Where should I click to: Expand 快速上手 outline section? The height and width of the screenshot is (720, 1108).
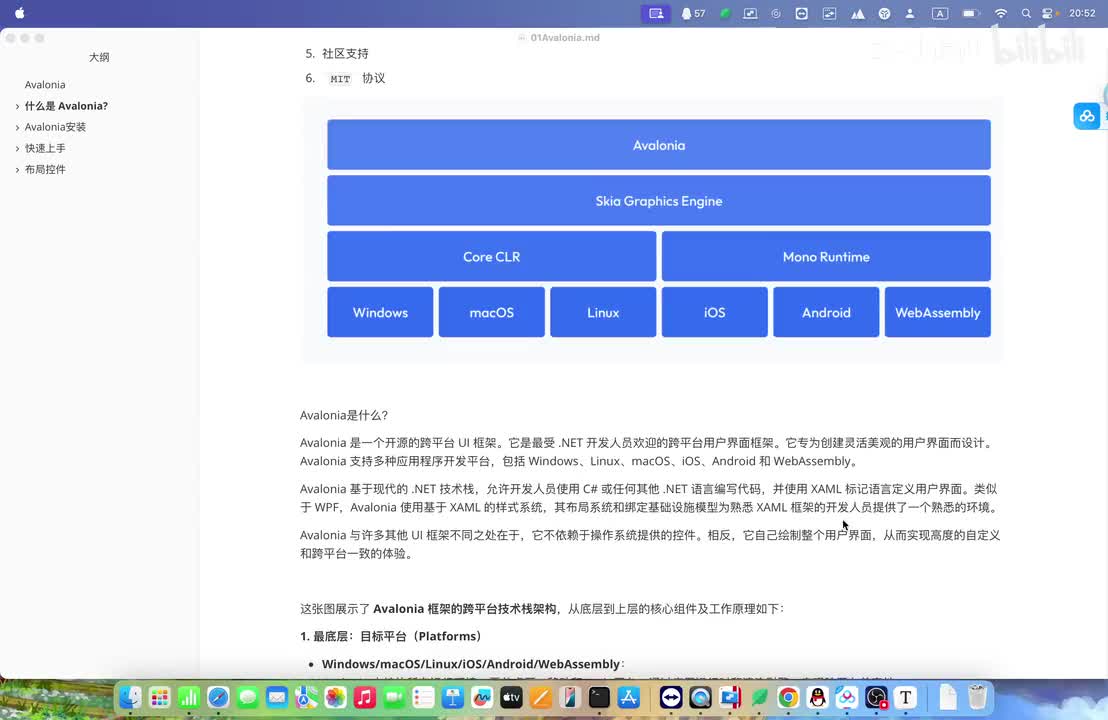point(17,149)
